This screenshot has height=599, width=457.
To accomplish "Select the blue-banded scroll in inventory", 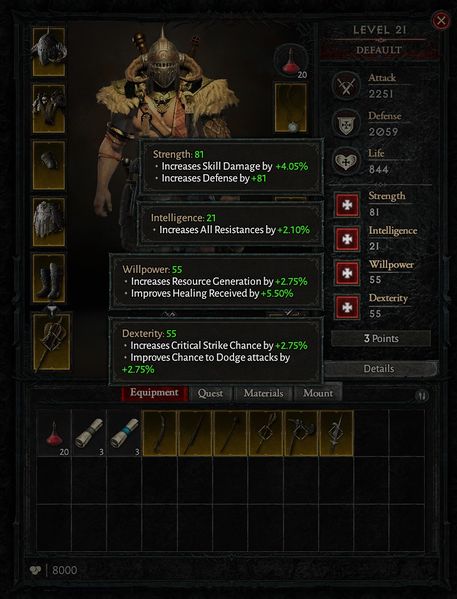I will 124,433.
